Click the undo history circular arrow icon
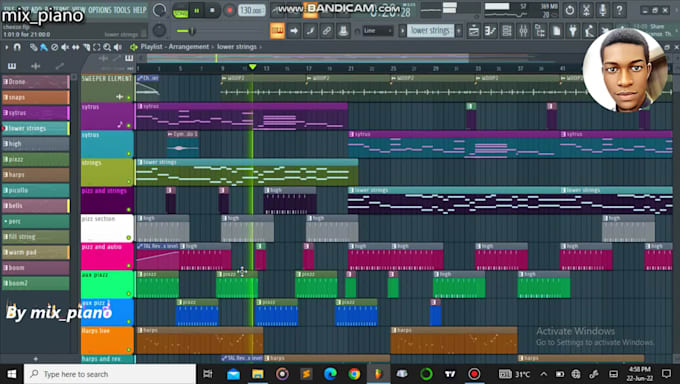680x384 pixels. point(570,10)
